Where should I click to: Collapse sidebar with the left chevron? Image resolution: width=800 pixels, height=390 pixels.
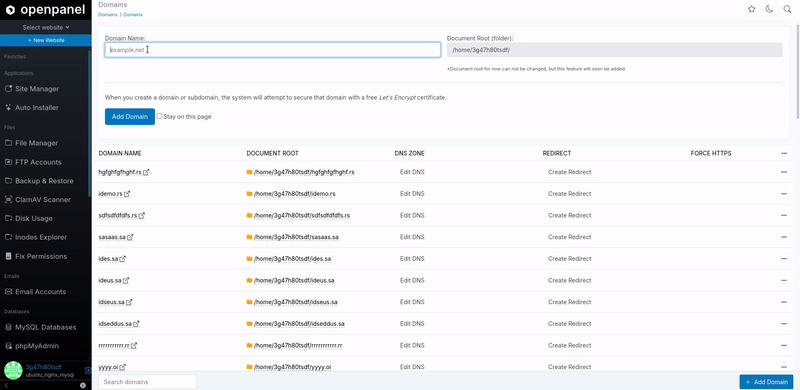pos(6,385)
